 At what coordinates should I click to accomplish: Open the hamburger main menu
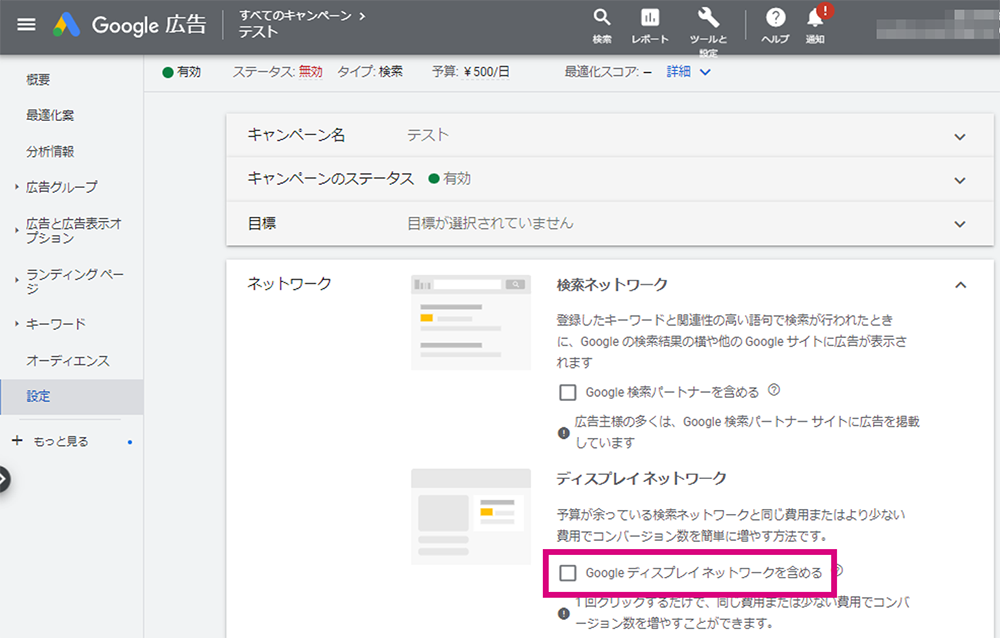[x=26, y=25]
